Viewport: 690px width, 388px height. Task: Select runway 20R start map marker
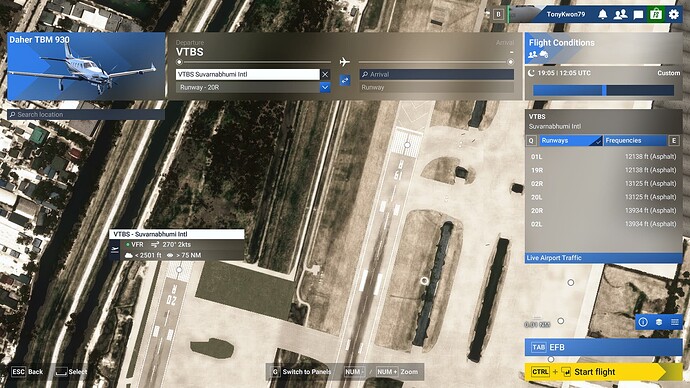(179, 269)
